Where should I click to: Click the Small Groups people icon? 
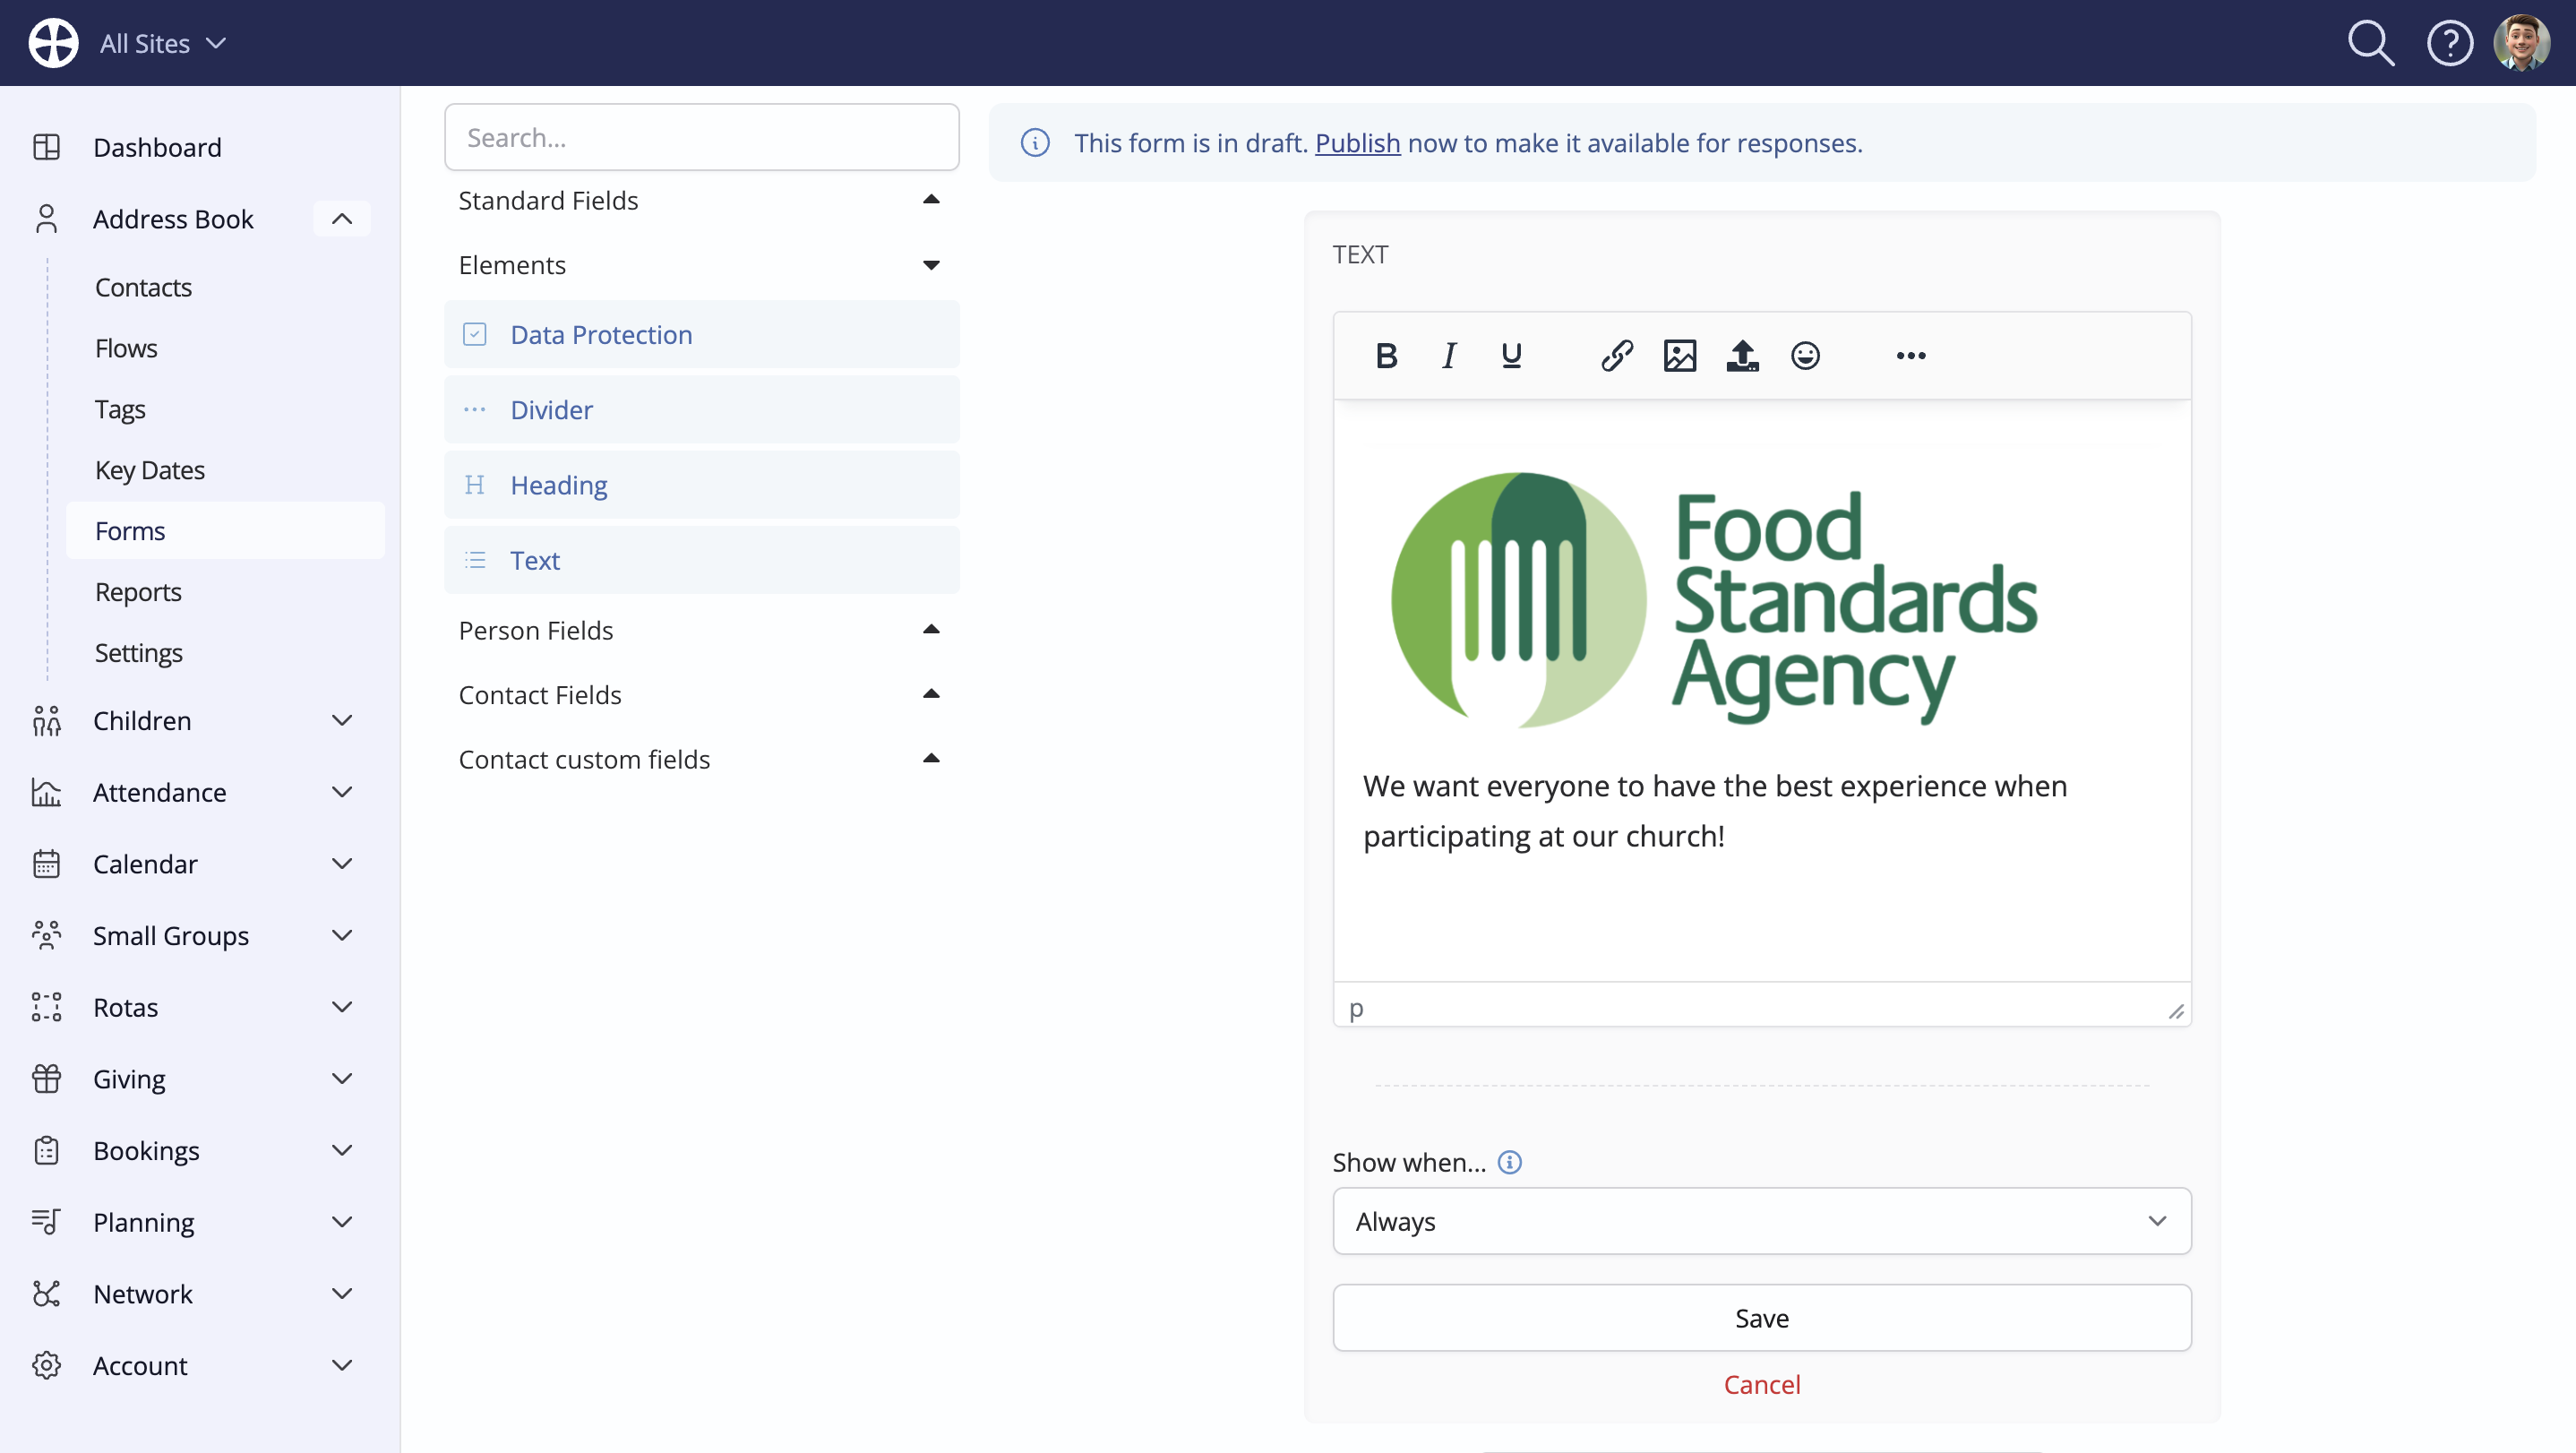point(46,936)
